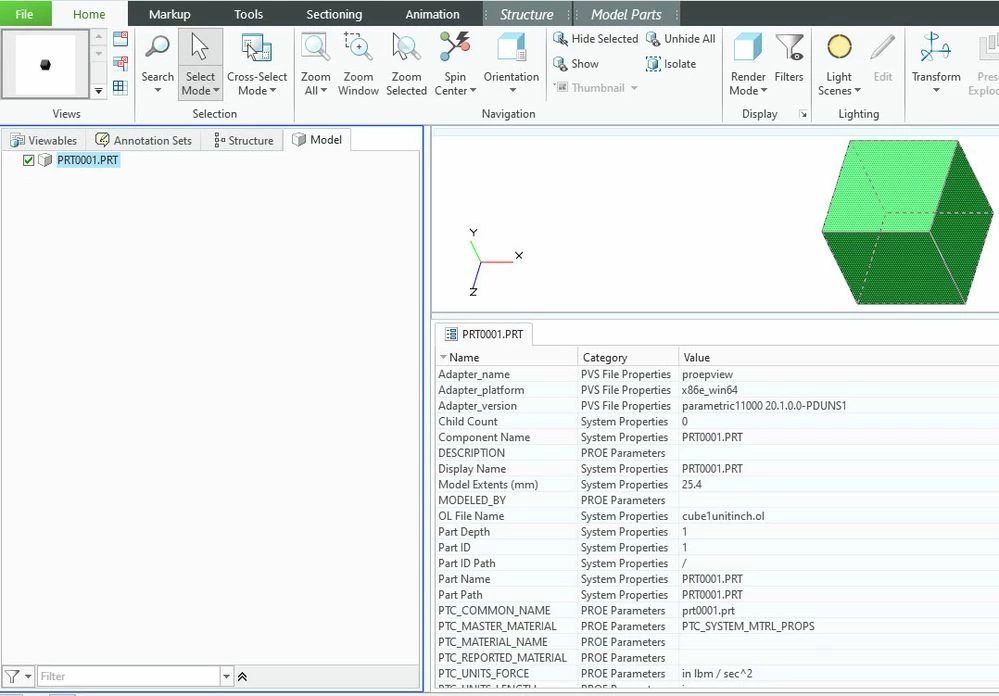Screen dimensions: 999x696
Task: Select PRT0001.PRT properties tab
Action: coord(484,334)
